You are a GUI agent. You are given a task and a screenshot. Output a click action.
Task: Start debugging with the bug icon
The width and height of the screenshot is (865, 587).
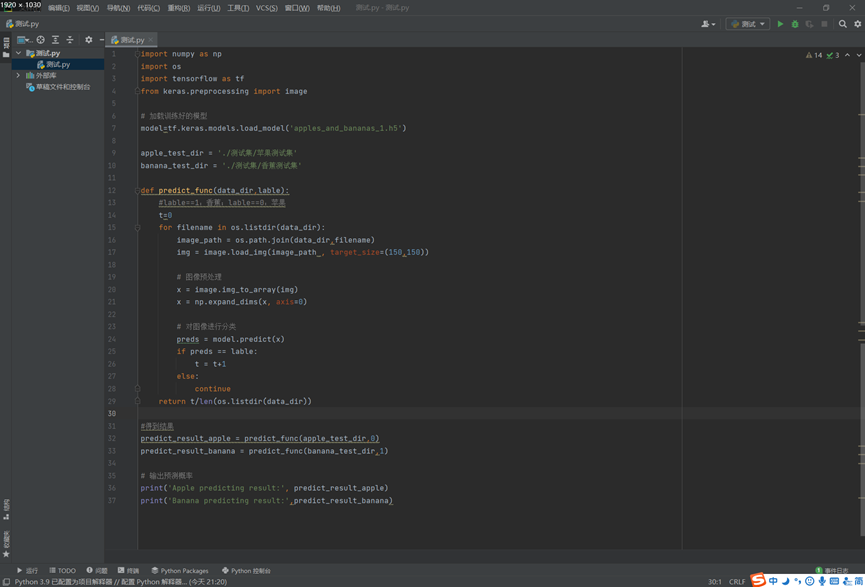click(x=795, y=24)
